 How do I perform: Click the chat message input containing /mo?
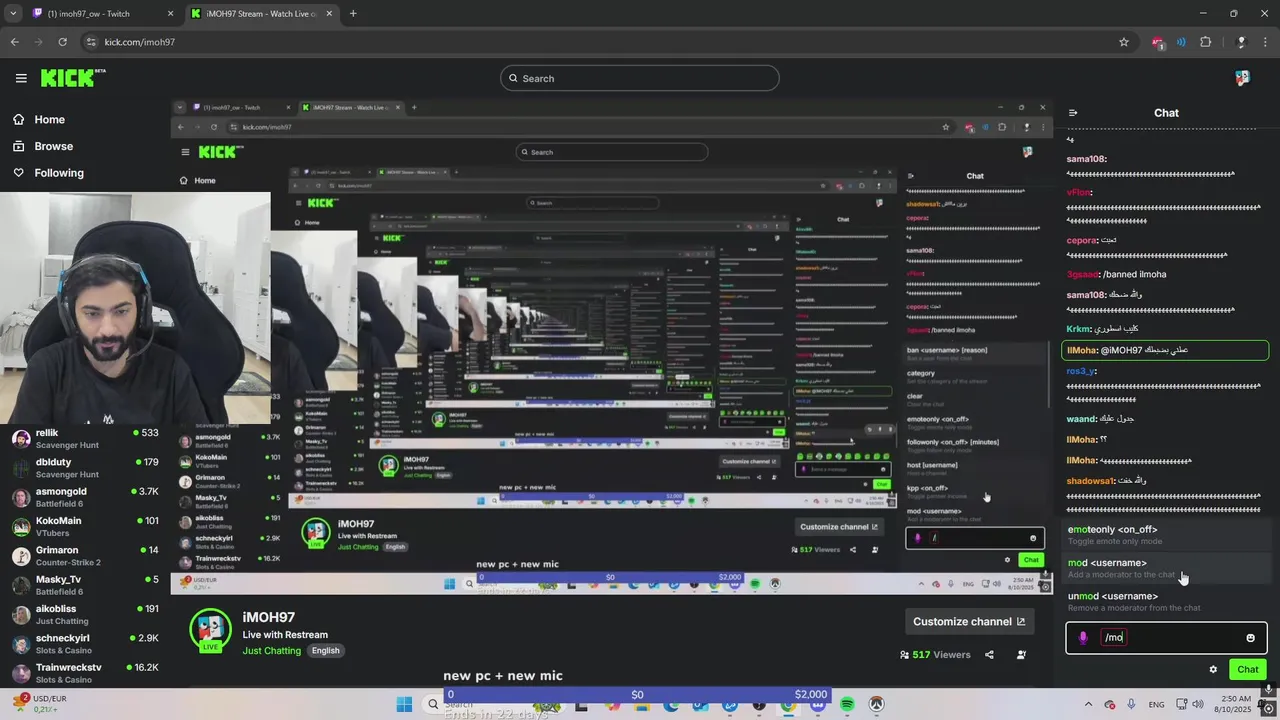point(1166,638)
